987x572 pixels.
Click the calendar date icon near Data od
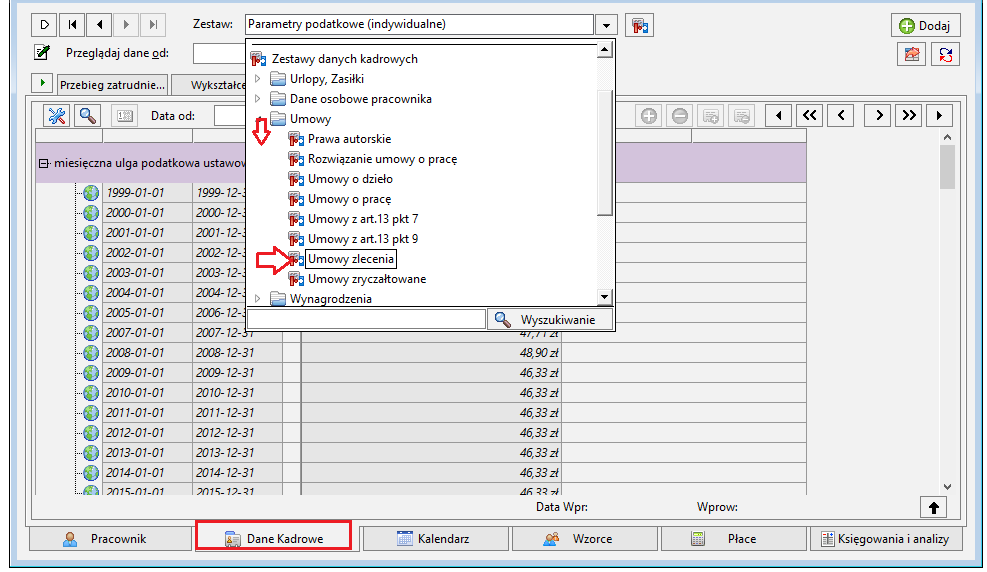point(125,116)
